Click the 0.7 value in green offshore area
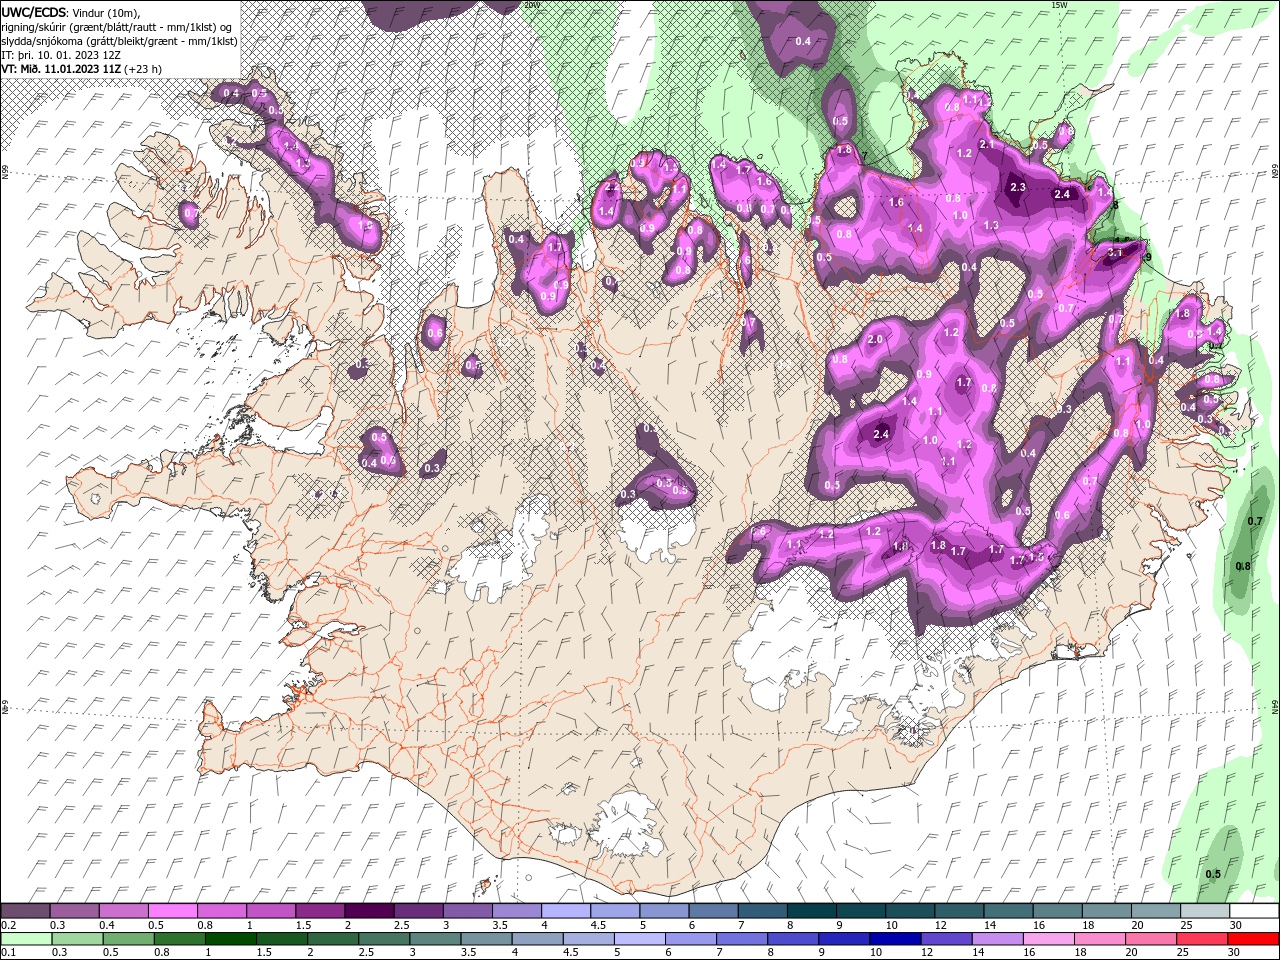The image size is (1280, 960). pyautogui.click(x=1257, y=521)
